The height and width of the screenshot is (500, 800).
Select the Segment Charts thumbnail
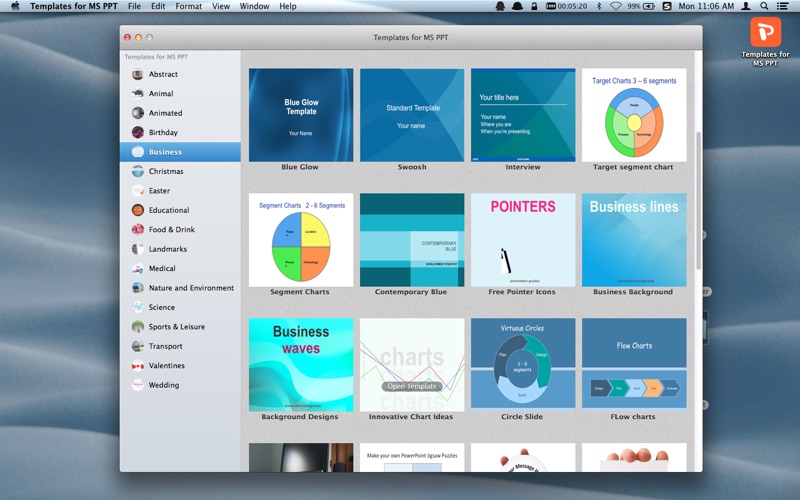(x=301, y=240)
